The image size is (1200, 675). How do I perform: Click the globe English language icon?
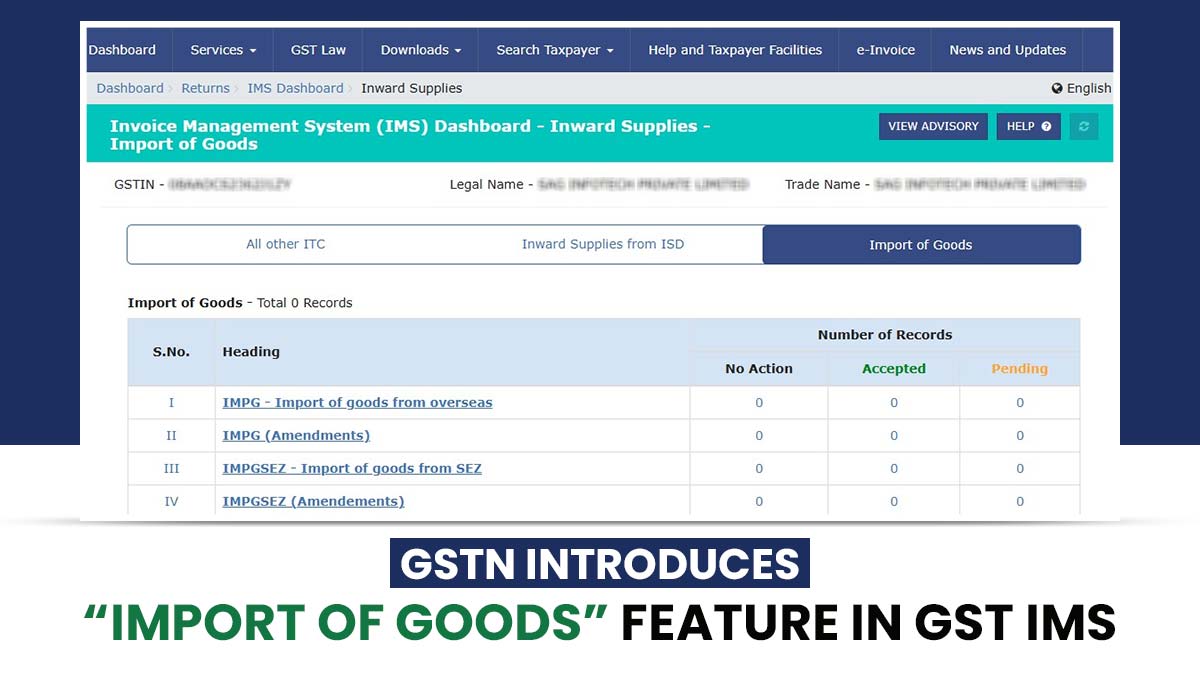(1057, 88)
